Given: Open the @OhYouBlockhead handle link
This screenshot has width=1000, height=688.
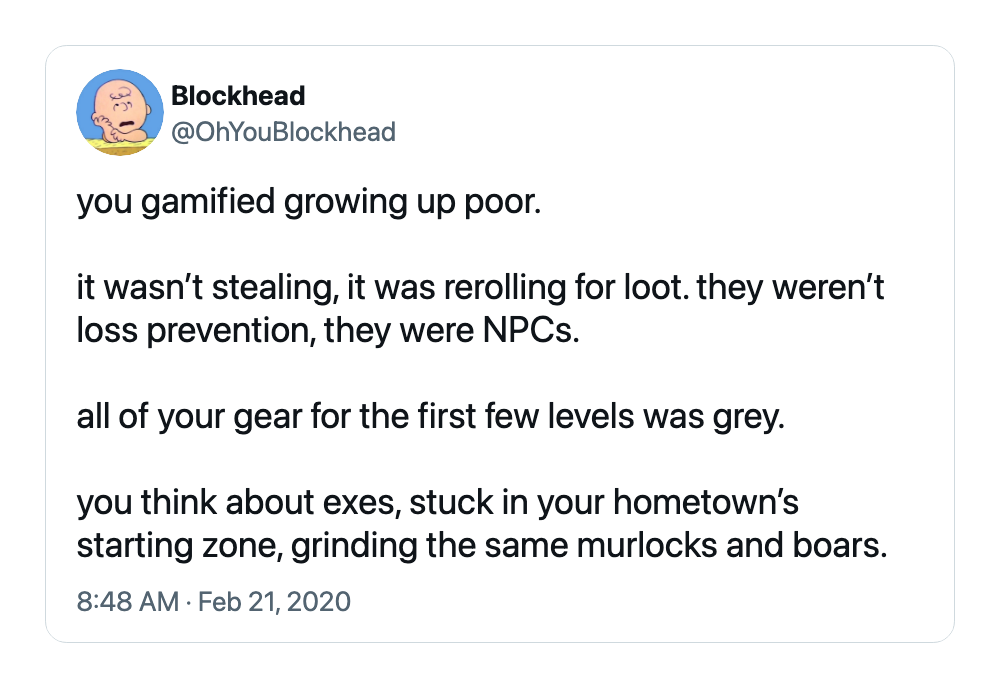Looking at the screenshot, I should coord(283,132).
